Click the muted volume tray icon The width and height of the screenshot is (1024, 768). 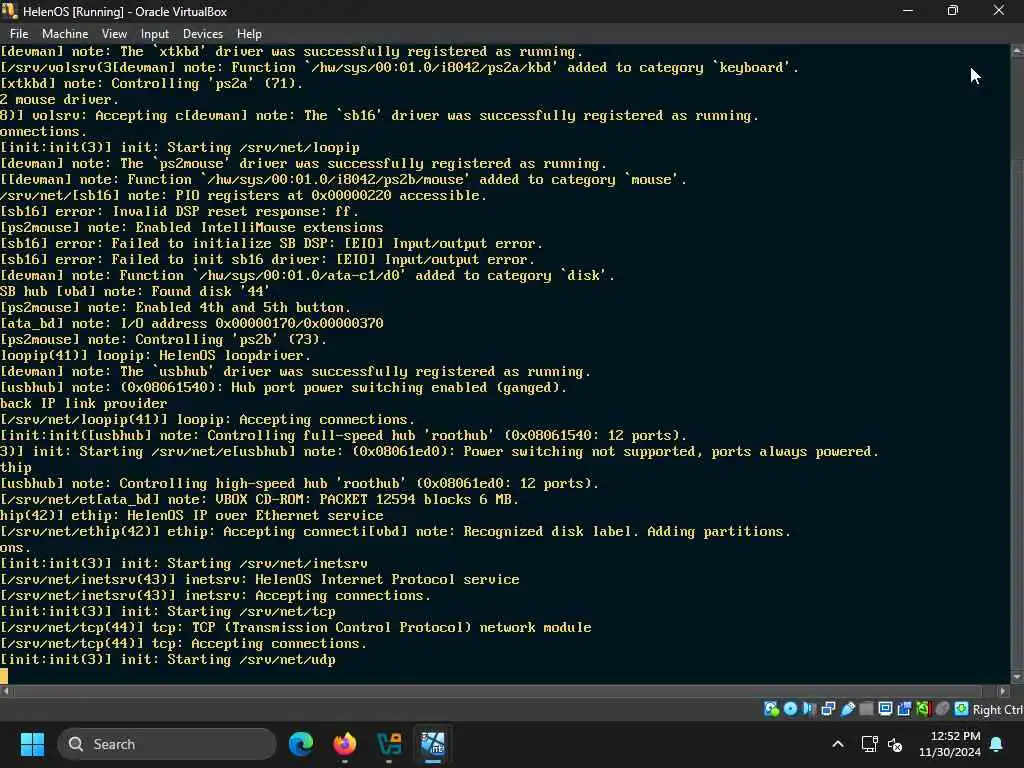[x=895, y=744]
